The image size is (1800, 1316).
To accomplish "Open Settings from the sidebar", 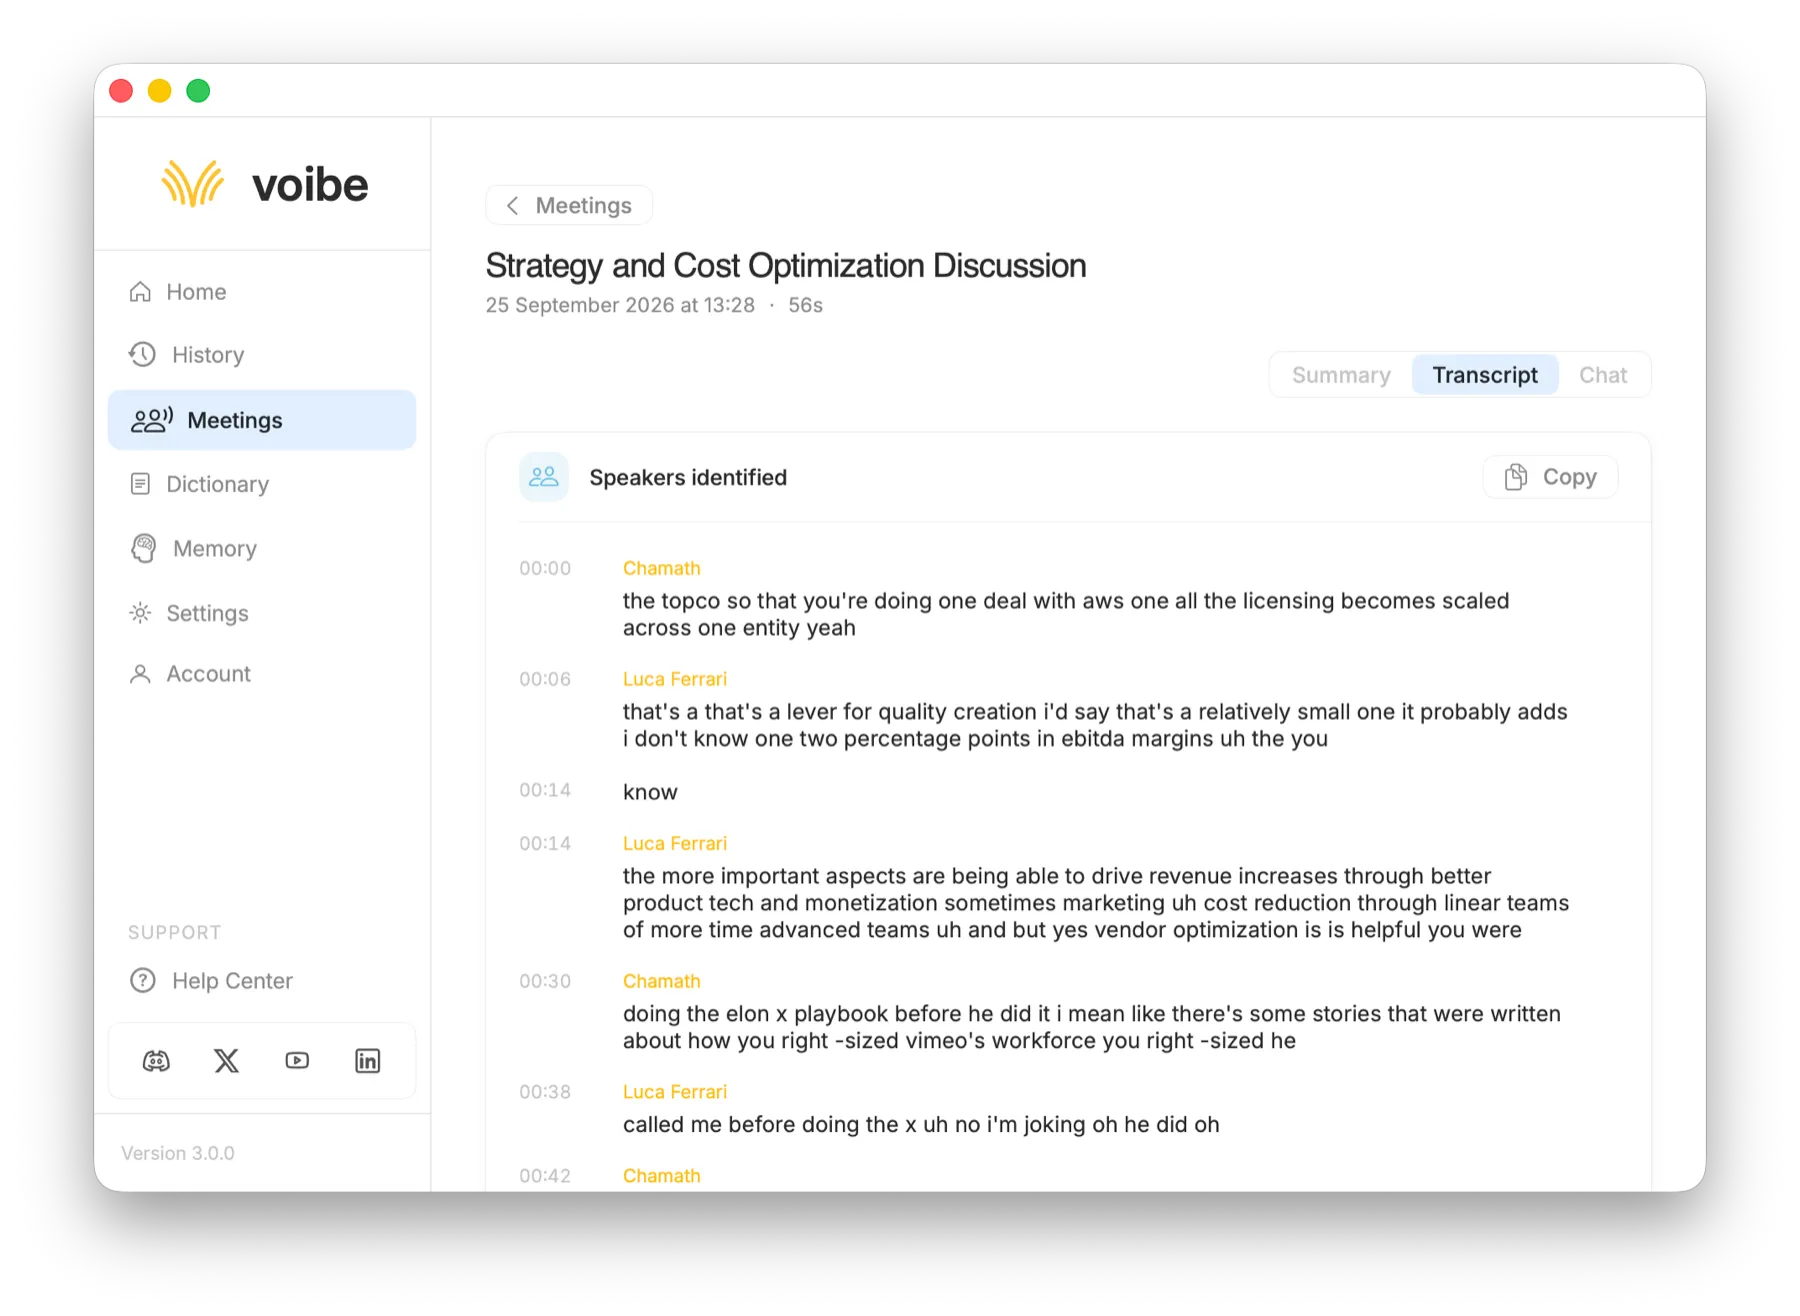I will pos(262,613).
